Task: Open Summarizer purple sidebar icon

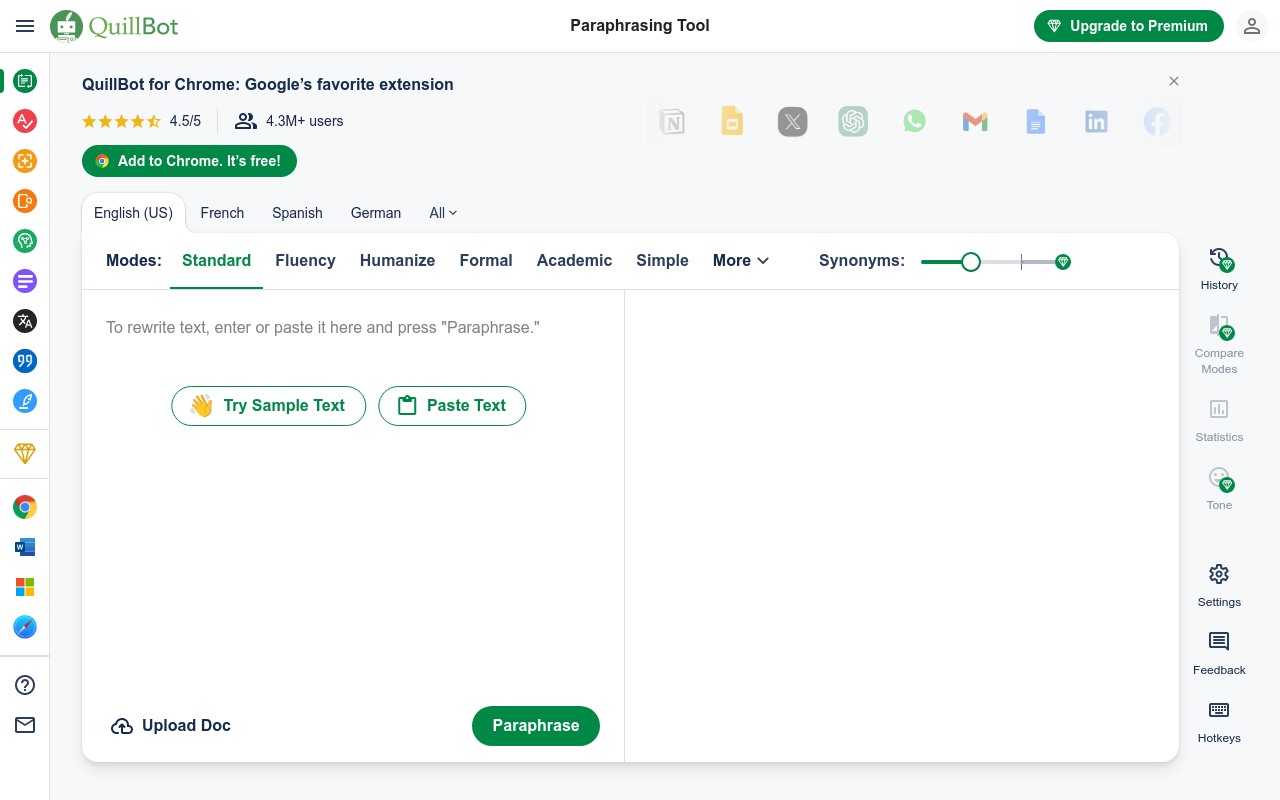Action: click(25, 281)
